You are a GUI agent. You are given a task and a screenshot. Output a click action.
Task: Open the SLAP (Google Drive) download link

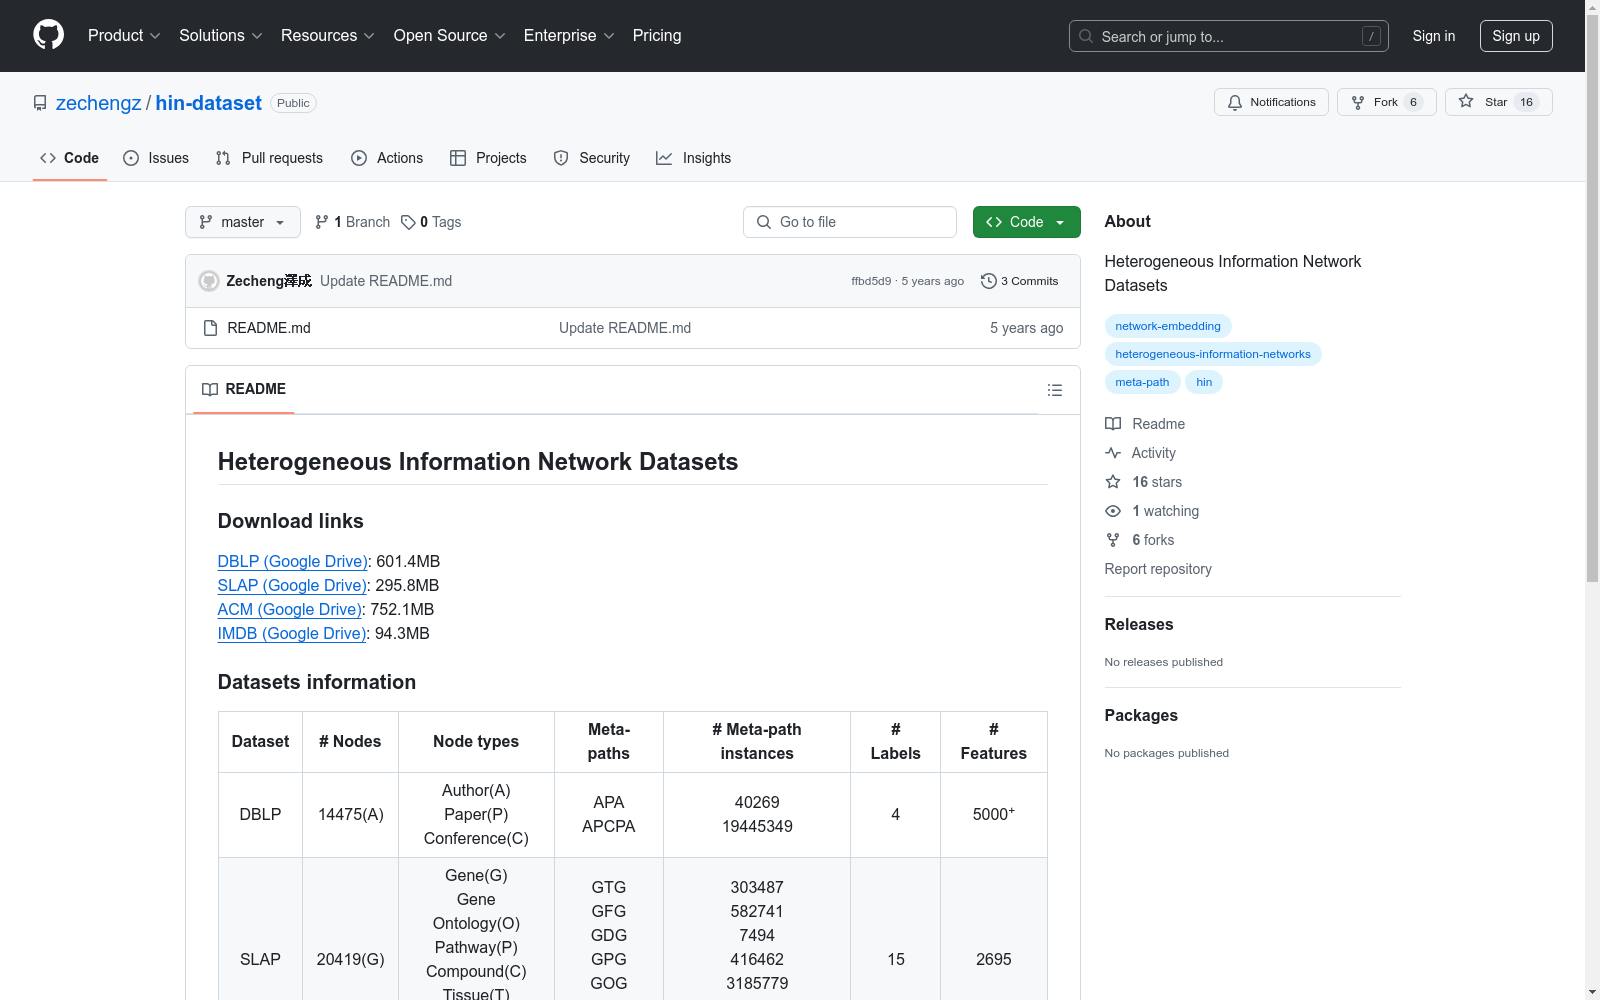[292, 585]
